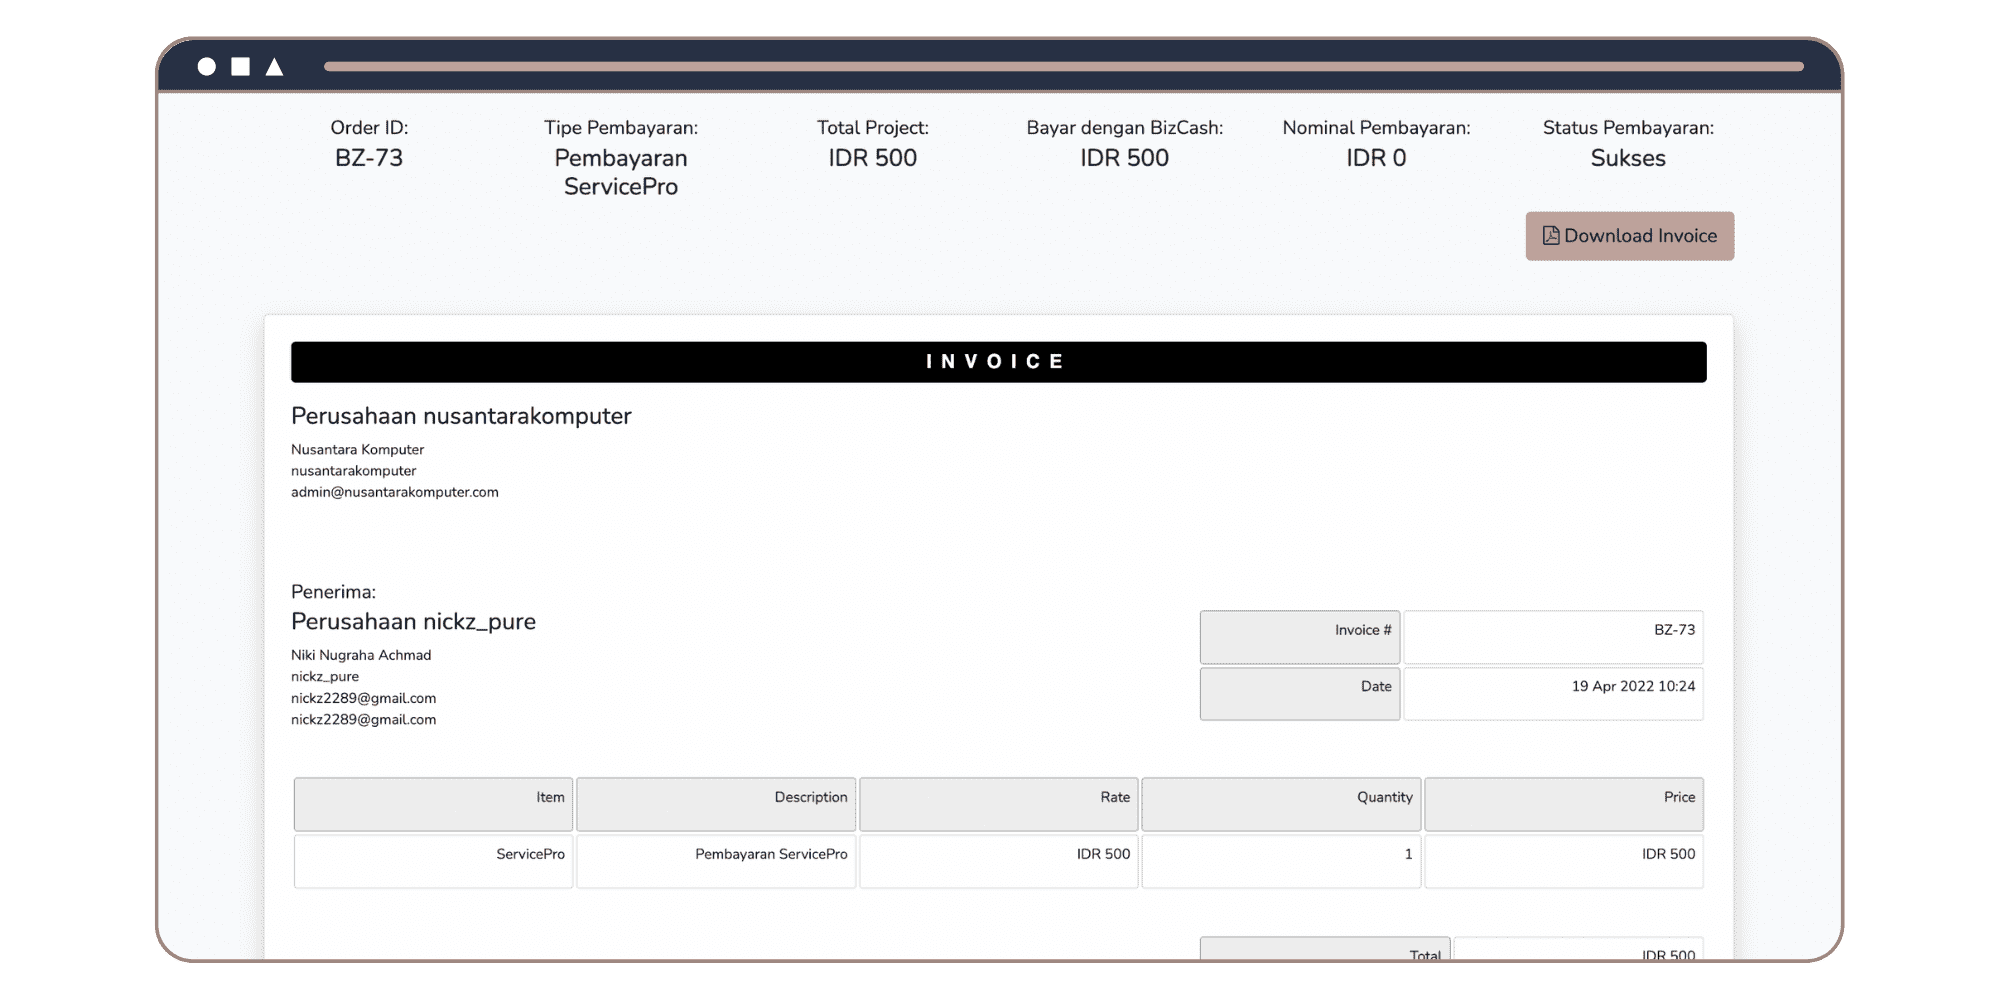Click the Sukses payment status text

(x=1628, y=158)
